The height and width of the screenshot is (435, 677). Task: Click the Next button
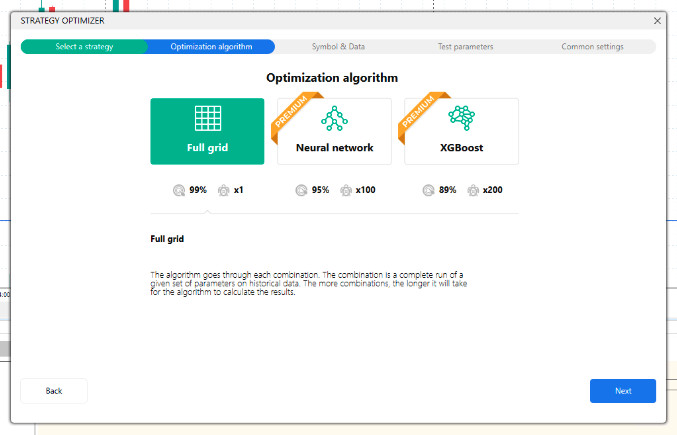click(623, 391)
